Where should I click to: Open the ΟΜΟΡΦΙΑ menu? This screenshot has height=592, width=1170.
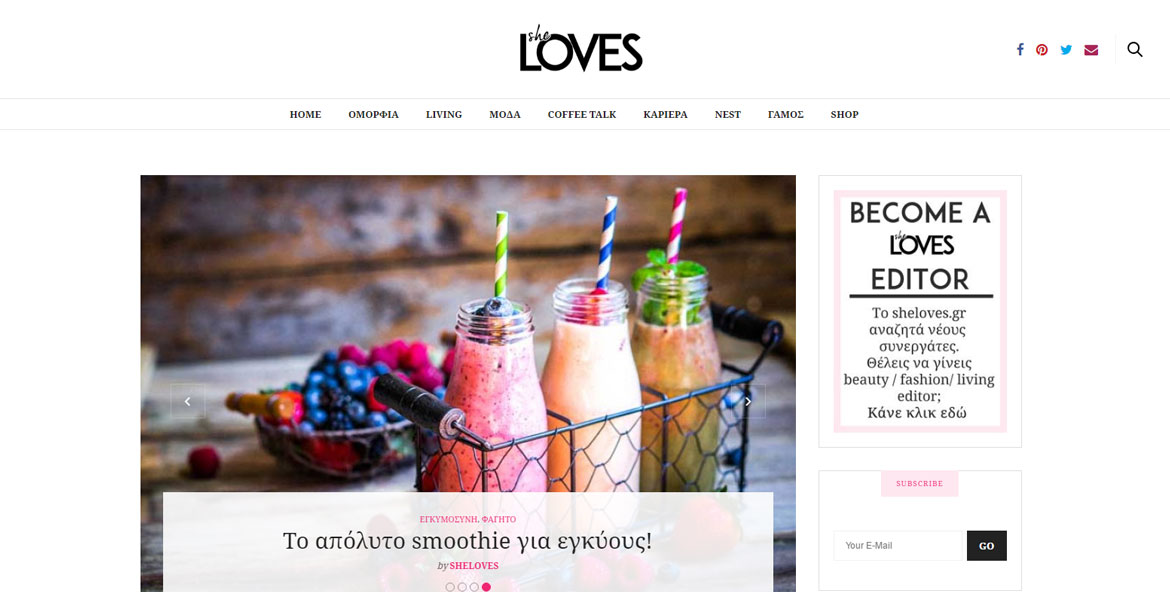[373, 114]
